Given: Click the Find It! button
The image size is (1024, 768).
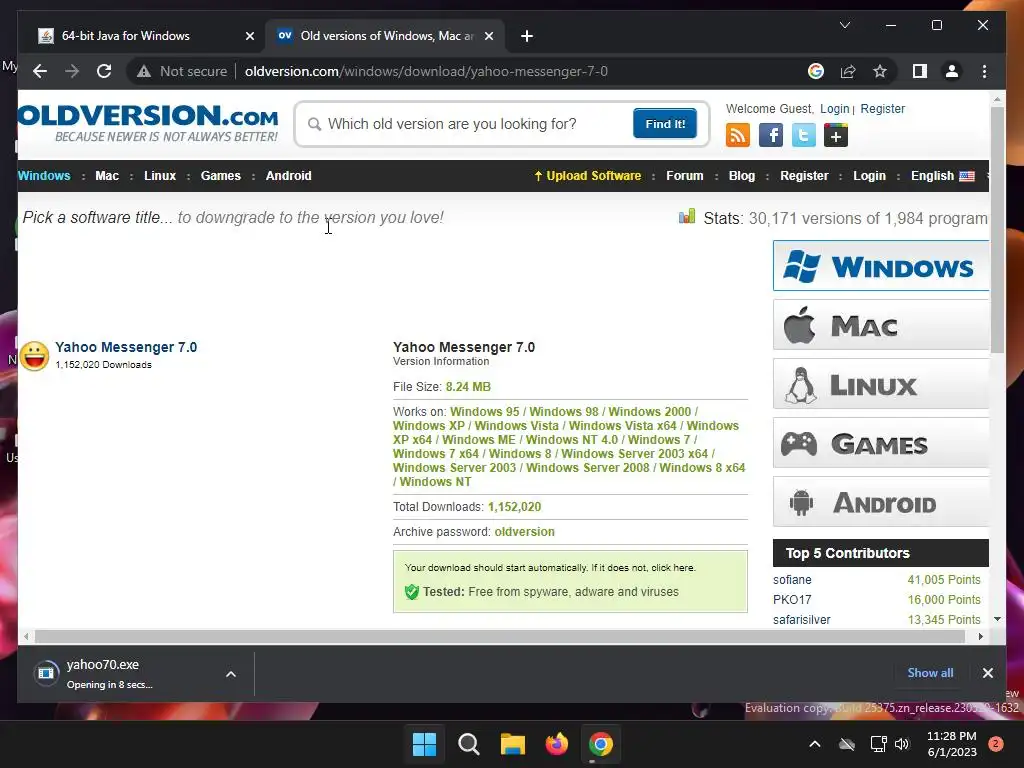Looking at the screenshot, I should point(665,123).
